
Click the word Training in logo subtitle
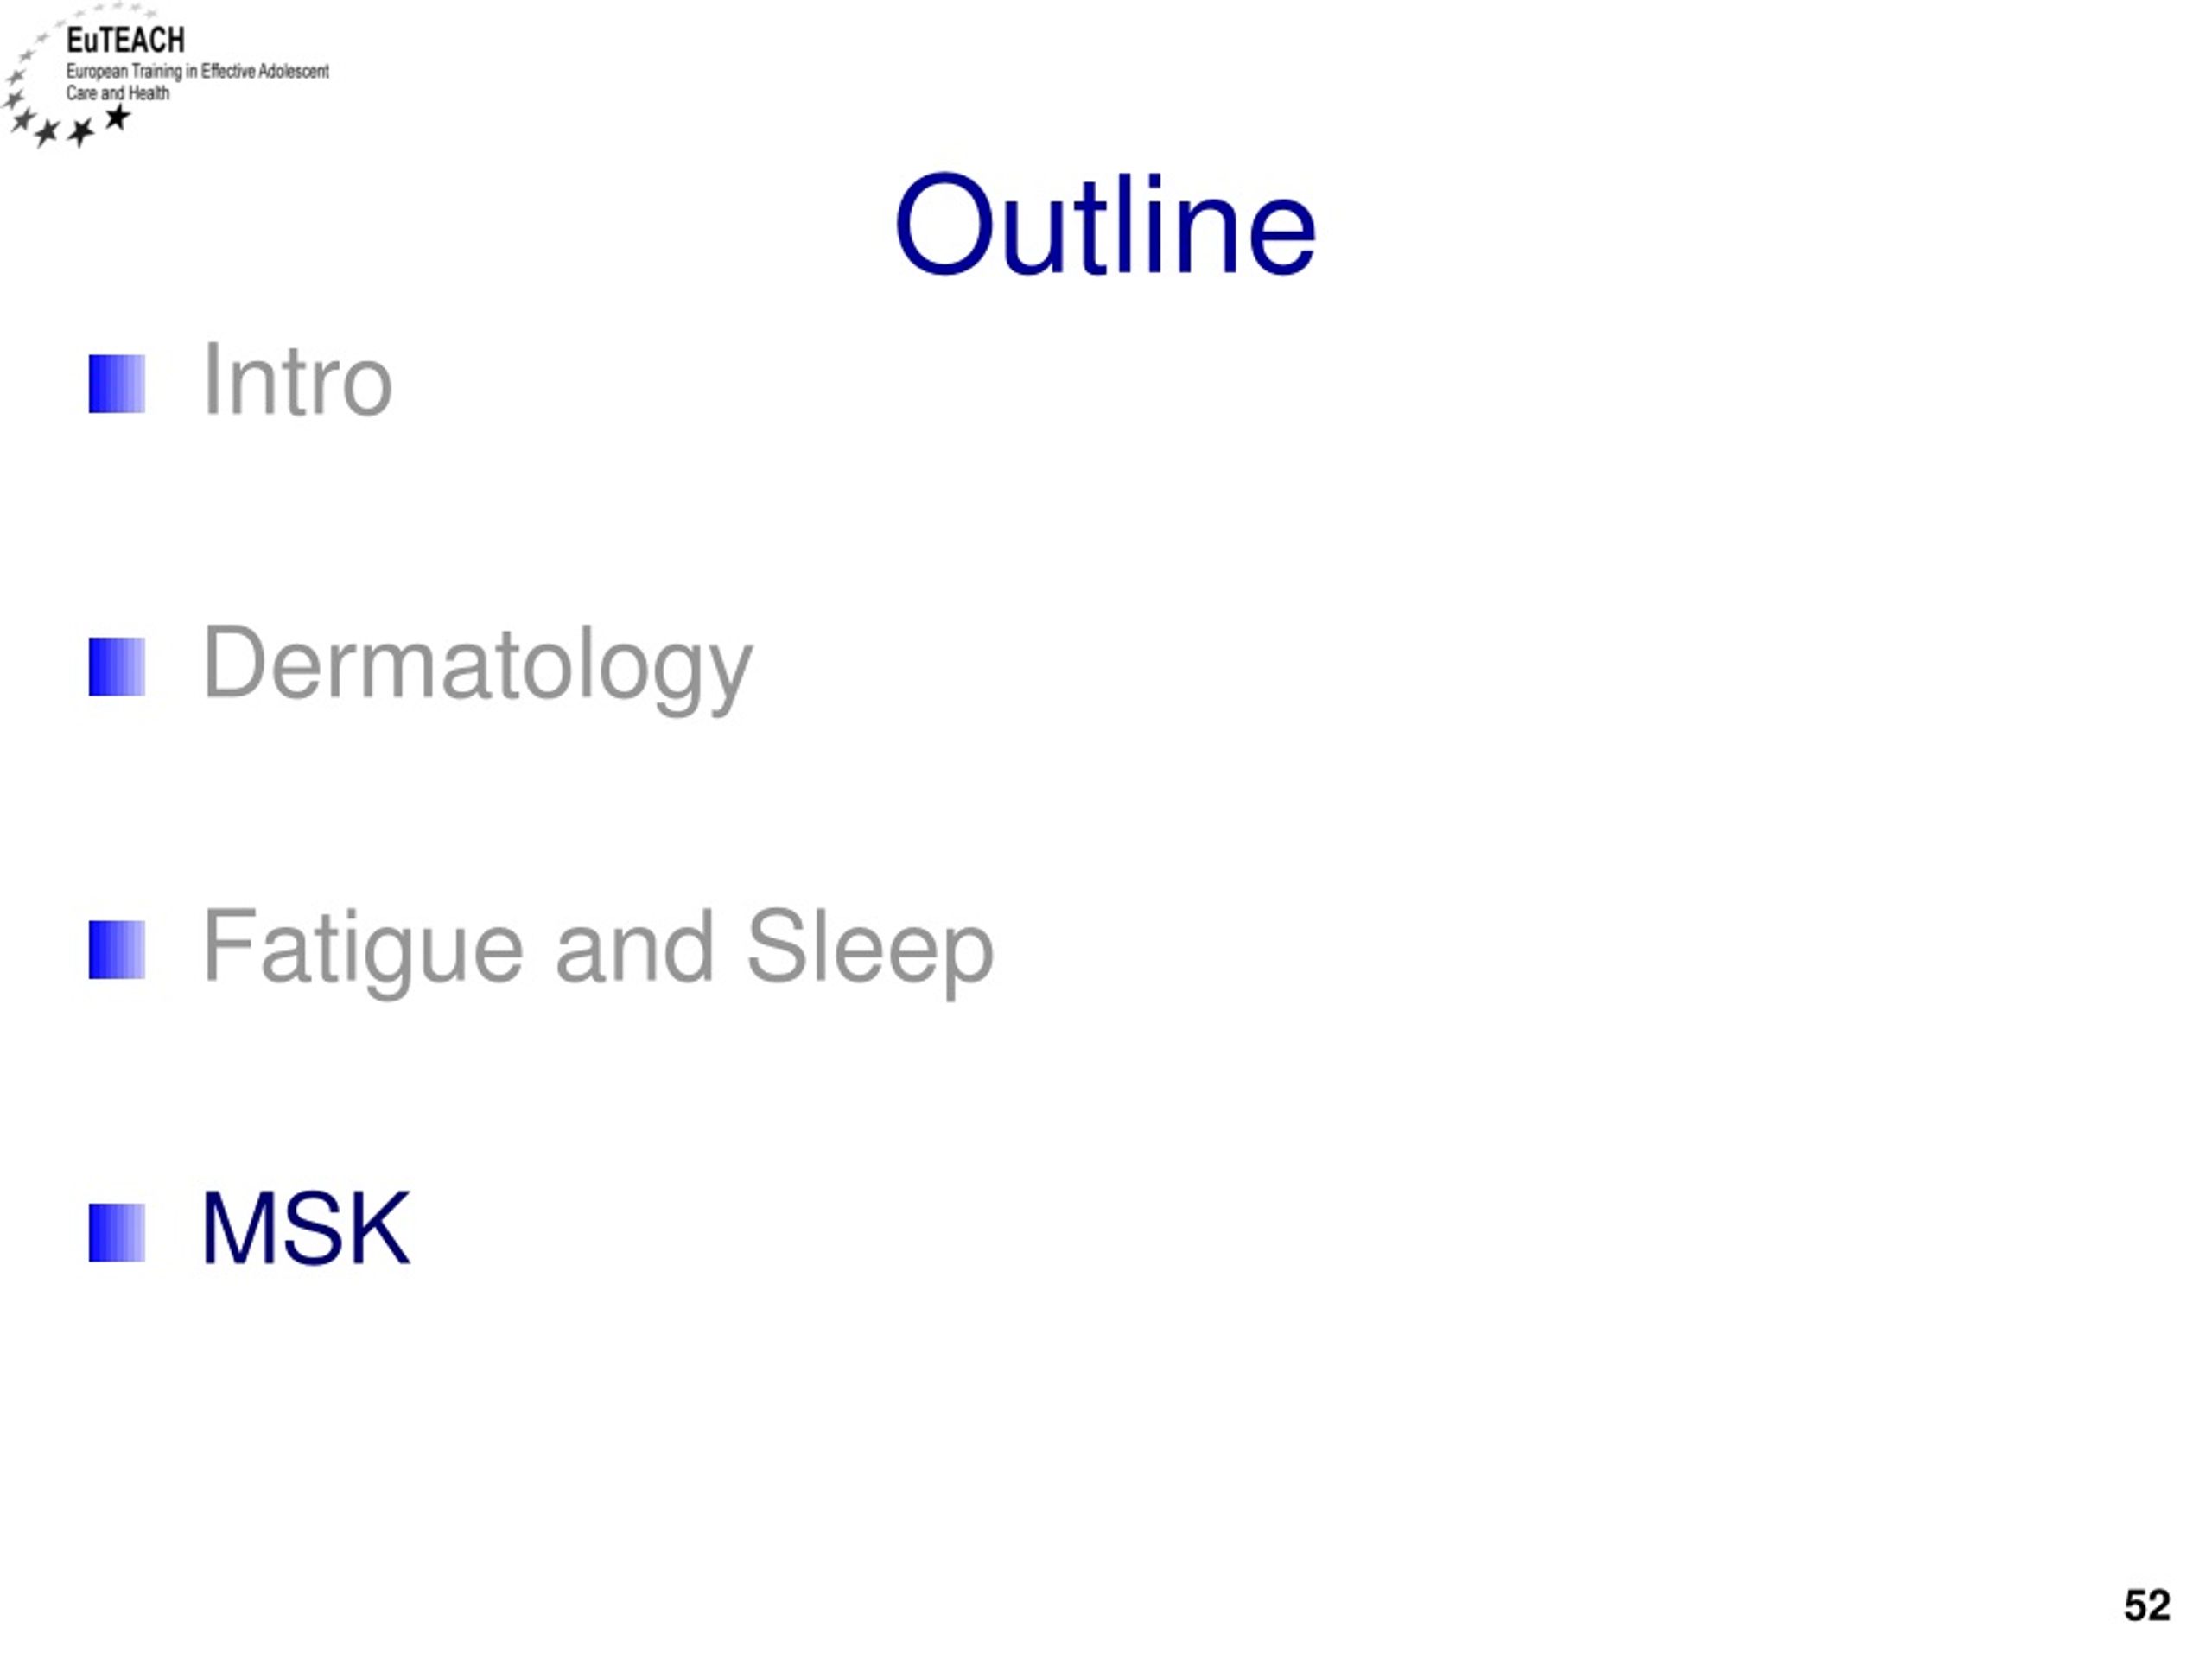(157, 72)
